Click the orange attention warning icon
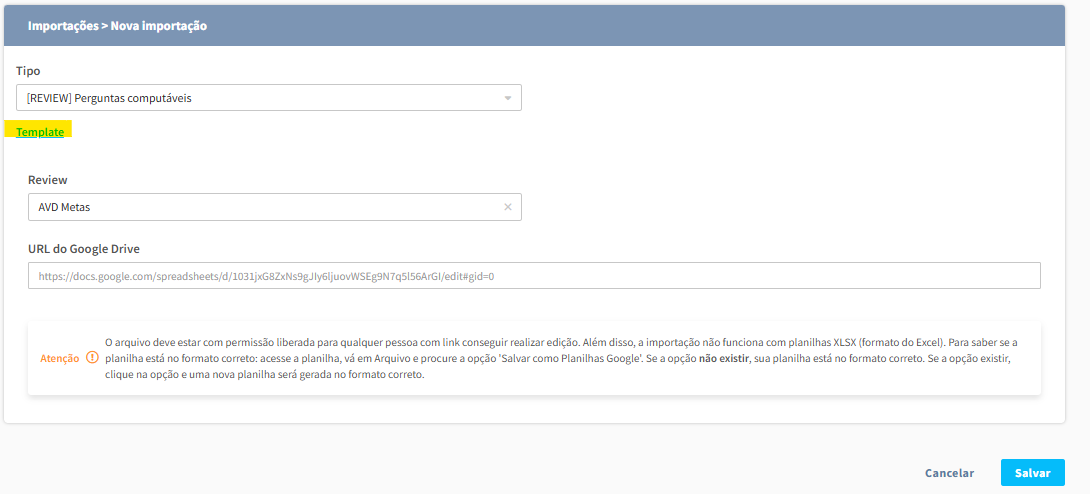The width and height of the screenshot is (1090, 494). [92, 359]
